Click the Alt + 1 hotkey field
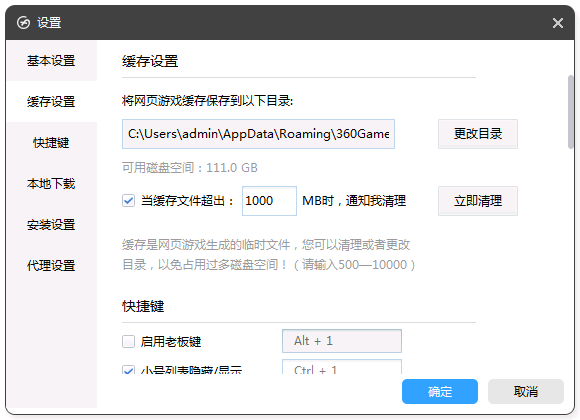 (x=342, y=341)
